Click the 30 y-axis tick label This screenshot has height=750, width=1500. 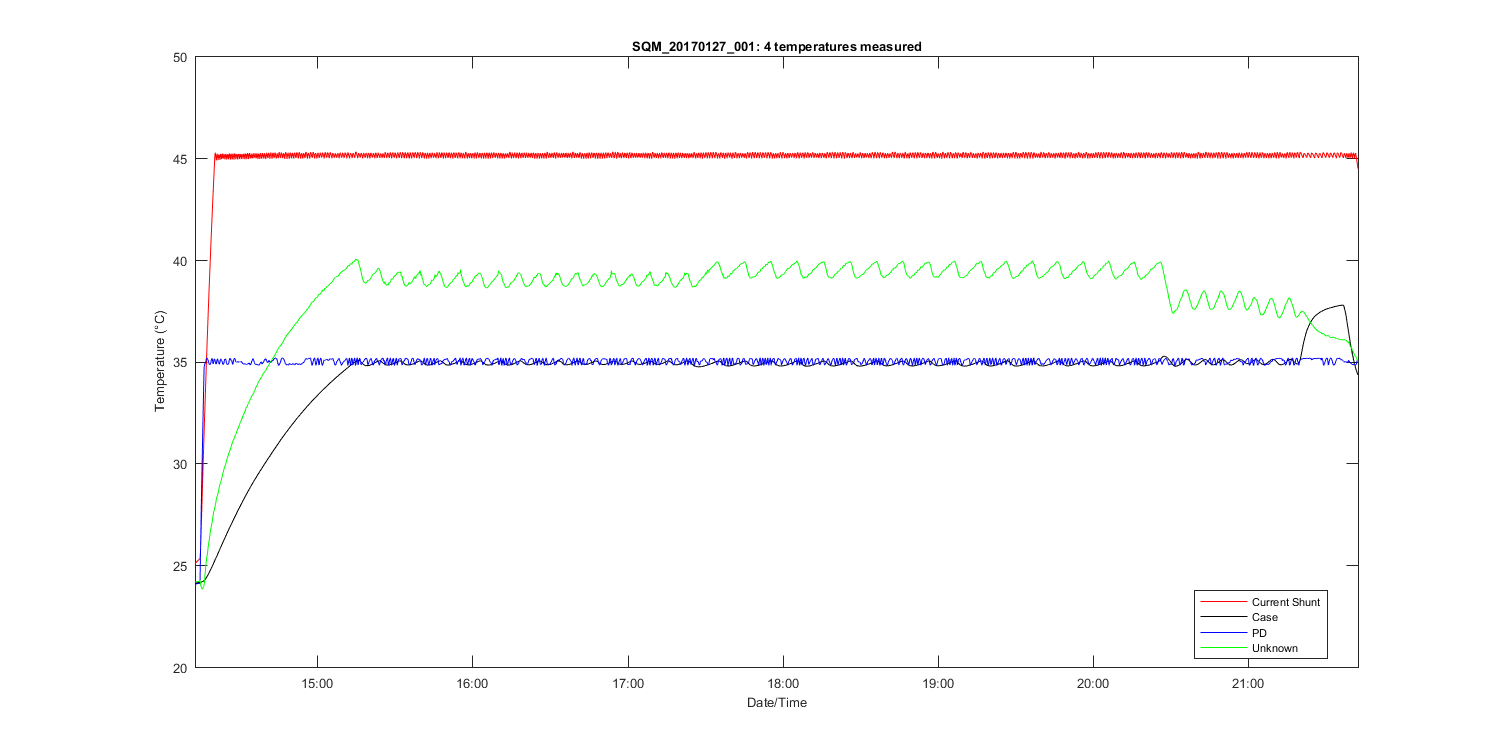click(x=182, y=464)
